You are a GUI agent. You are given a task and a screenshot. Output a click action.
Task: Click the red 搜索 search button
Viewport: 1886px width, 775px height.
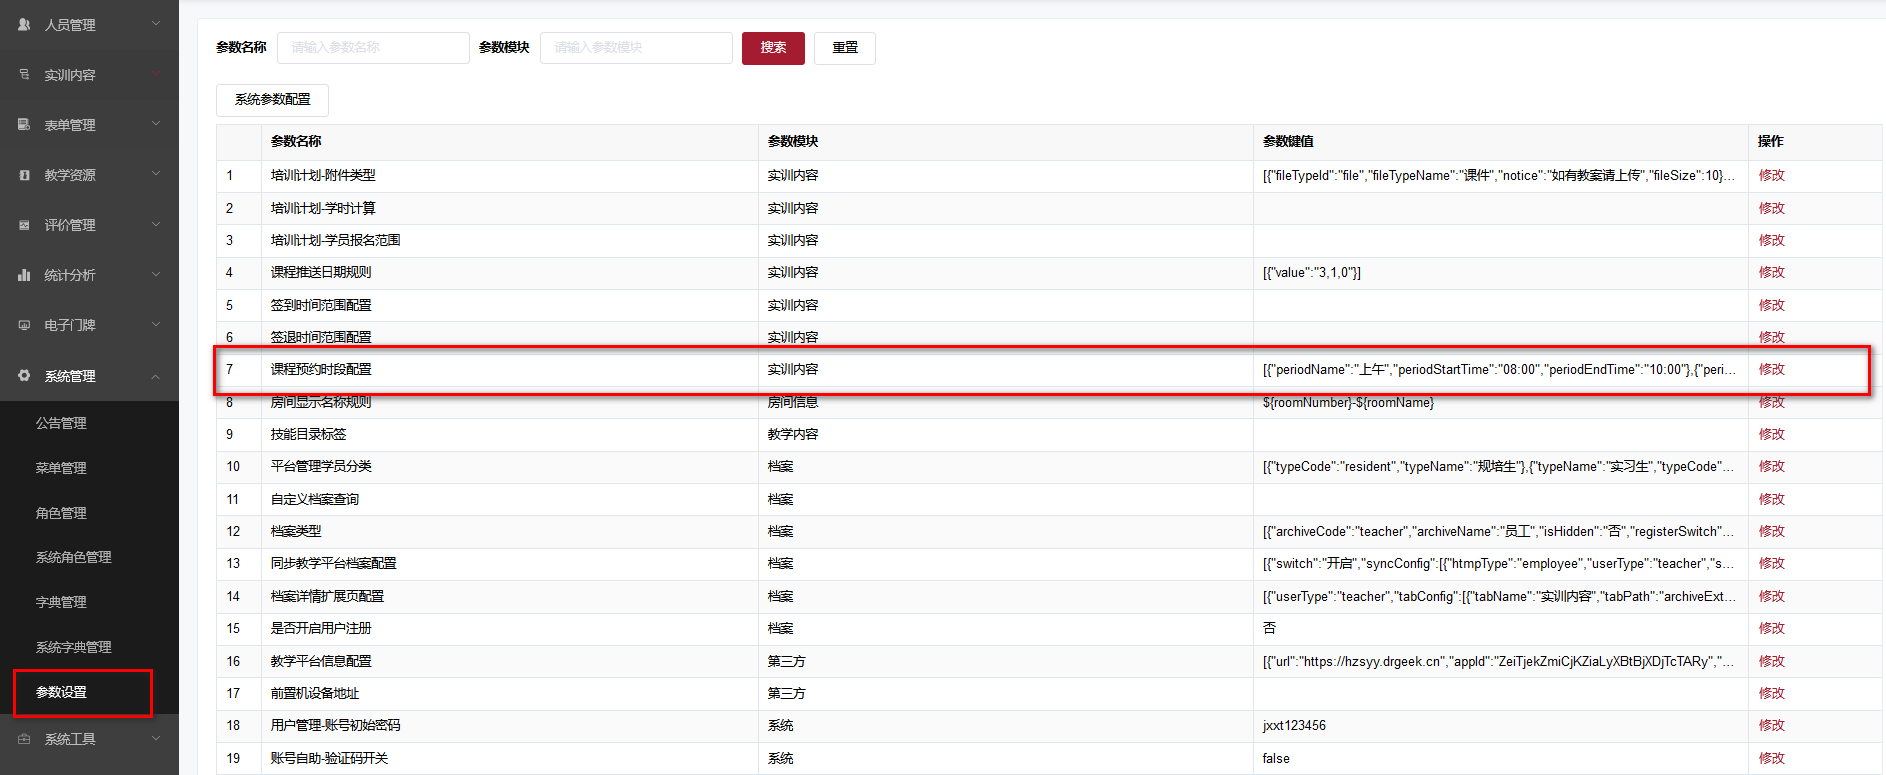(x=773, y=48)
